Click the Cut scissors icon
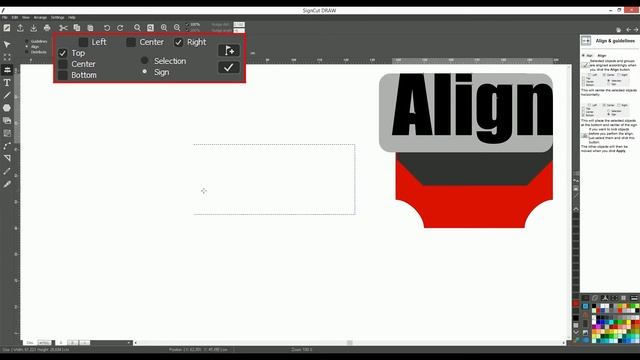Image resolution: width=640 pixels, height=360 pixels. (63, 28)
